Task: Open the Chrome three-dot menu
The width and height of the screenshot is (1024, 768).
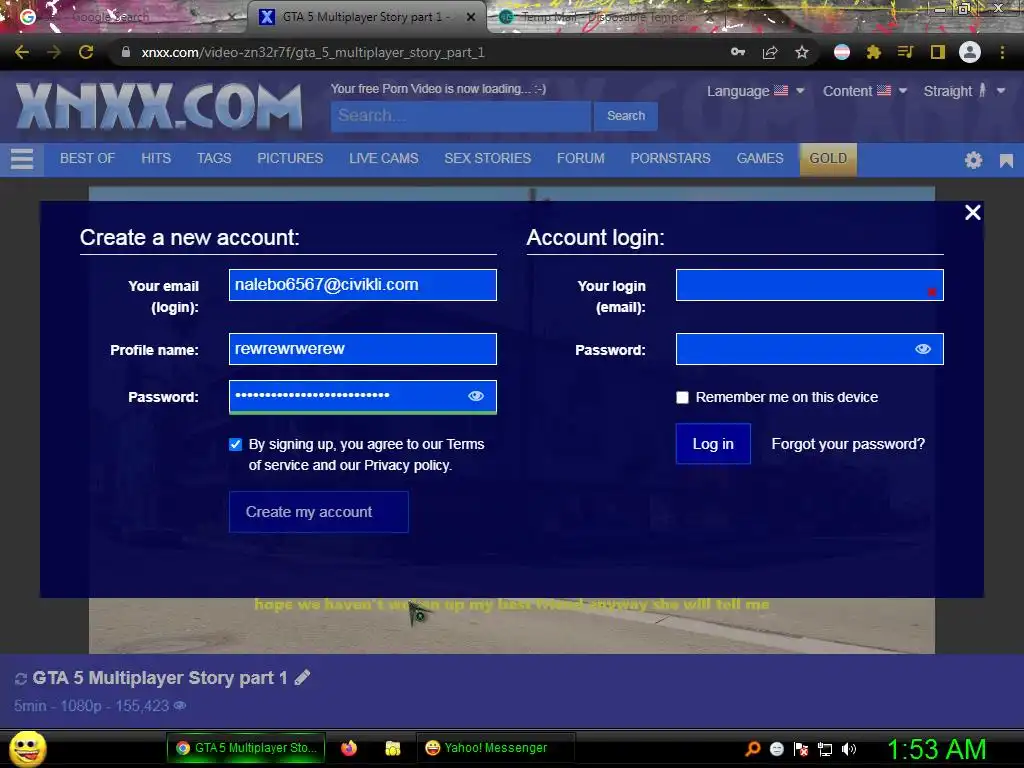Action: (1002, 52)
